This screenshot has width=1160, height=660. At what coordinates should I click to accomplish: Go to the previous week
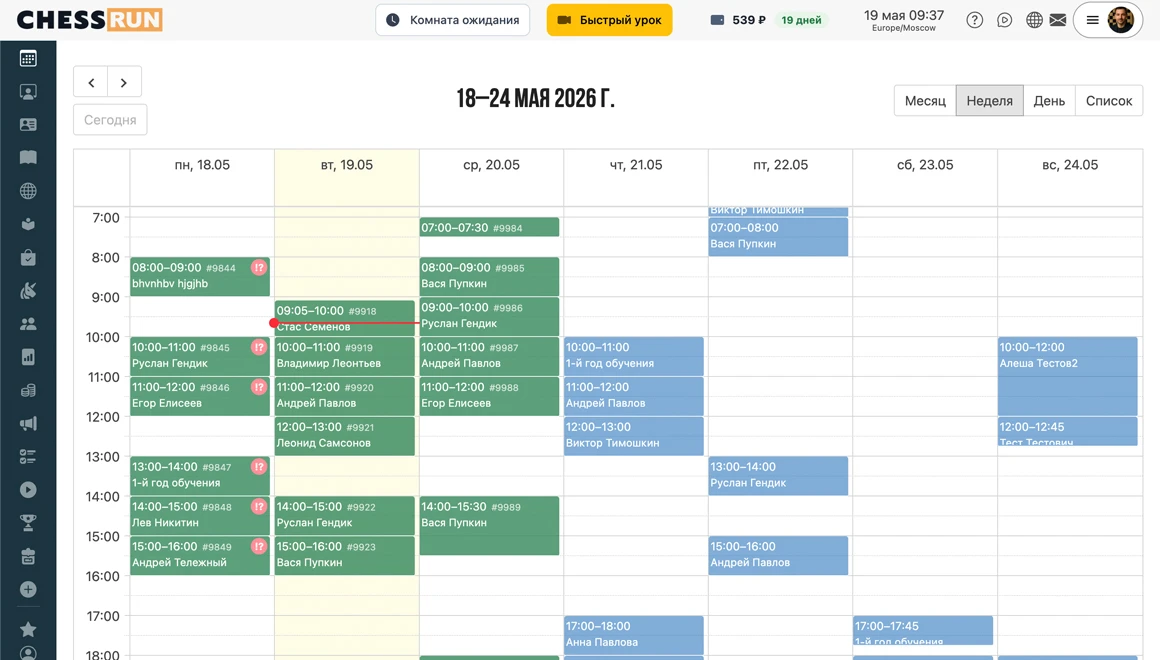(91, 82)
